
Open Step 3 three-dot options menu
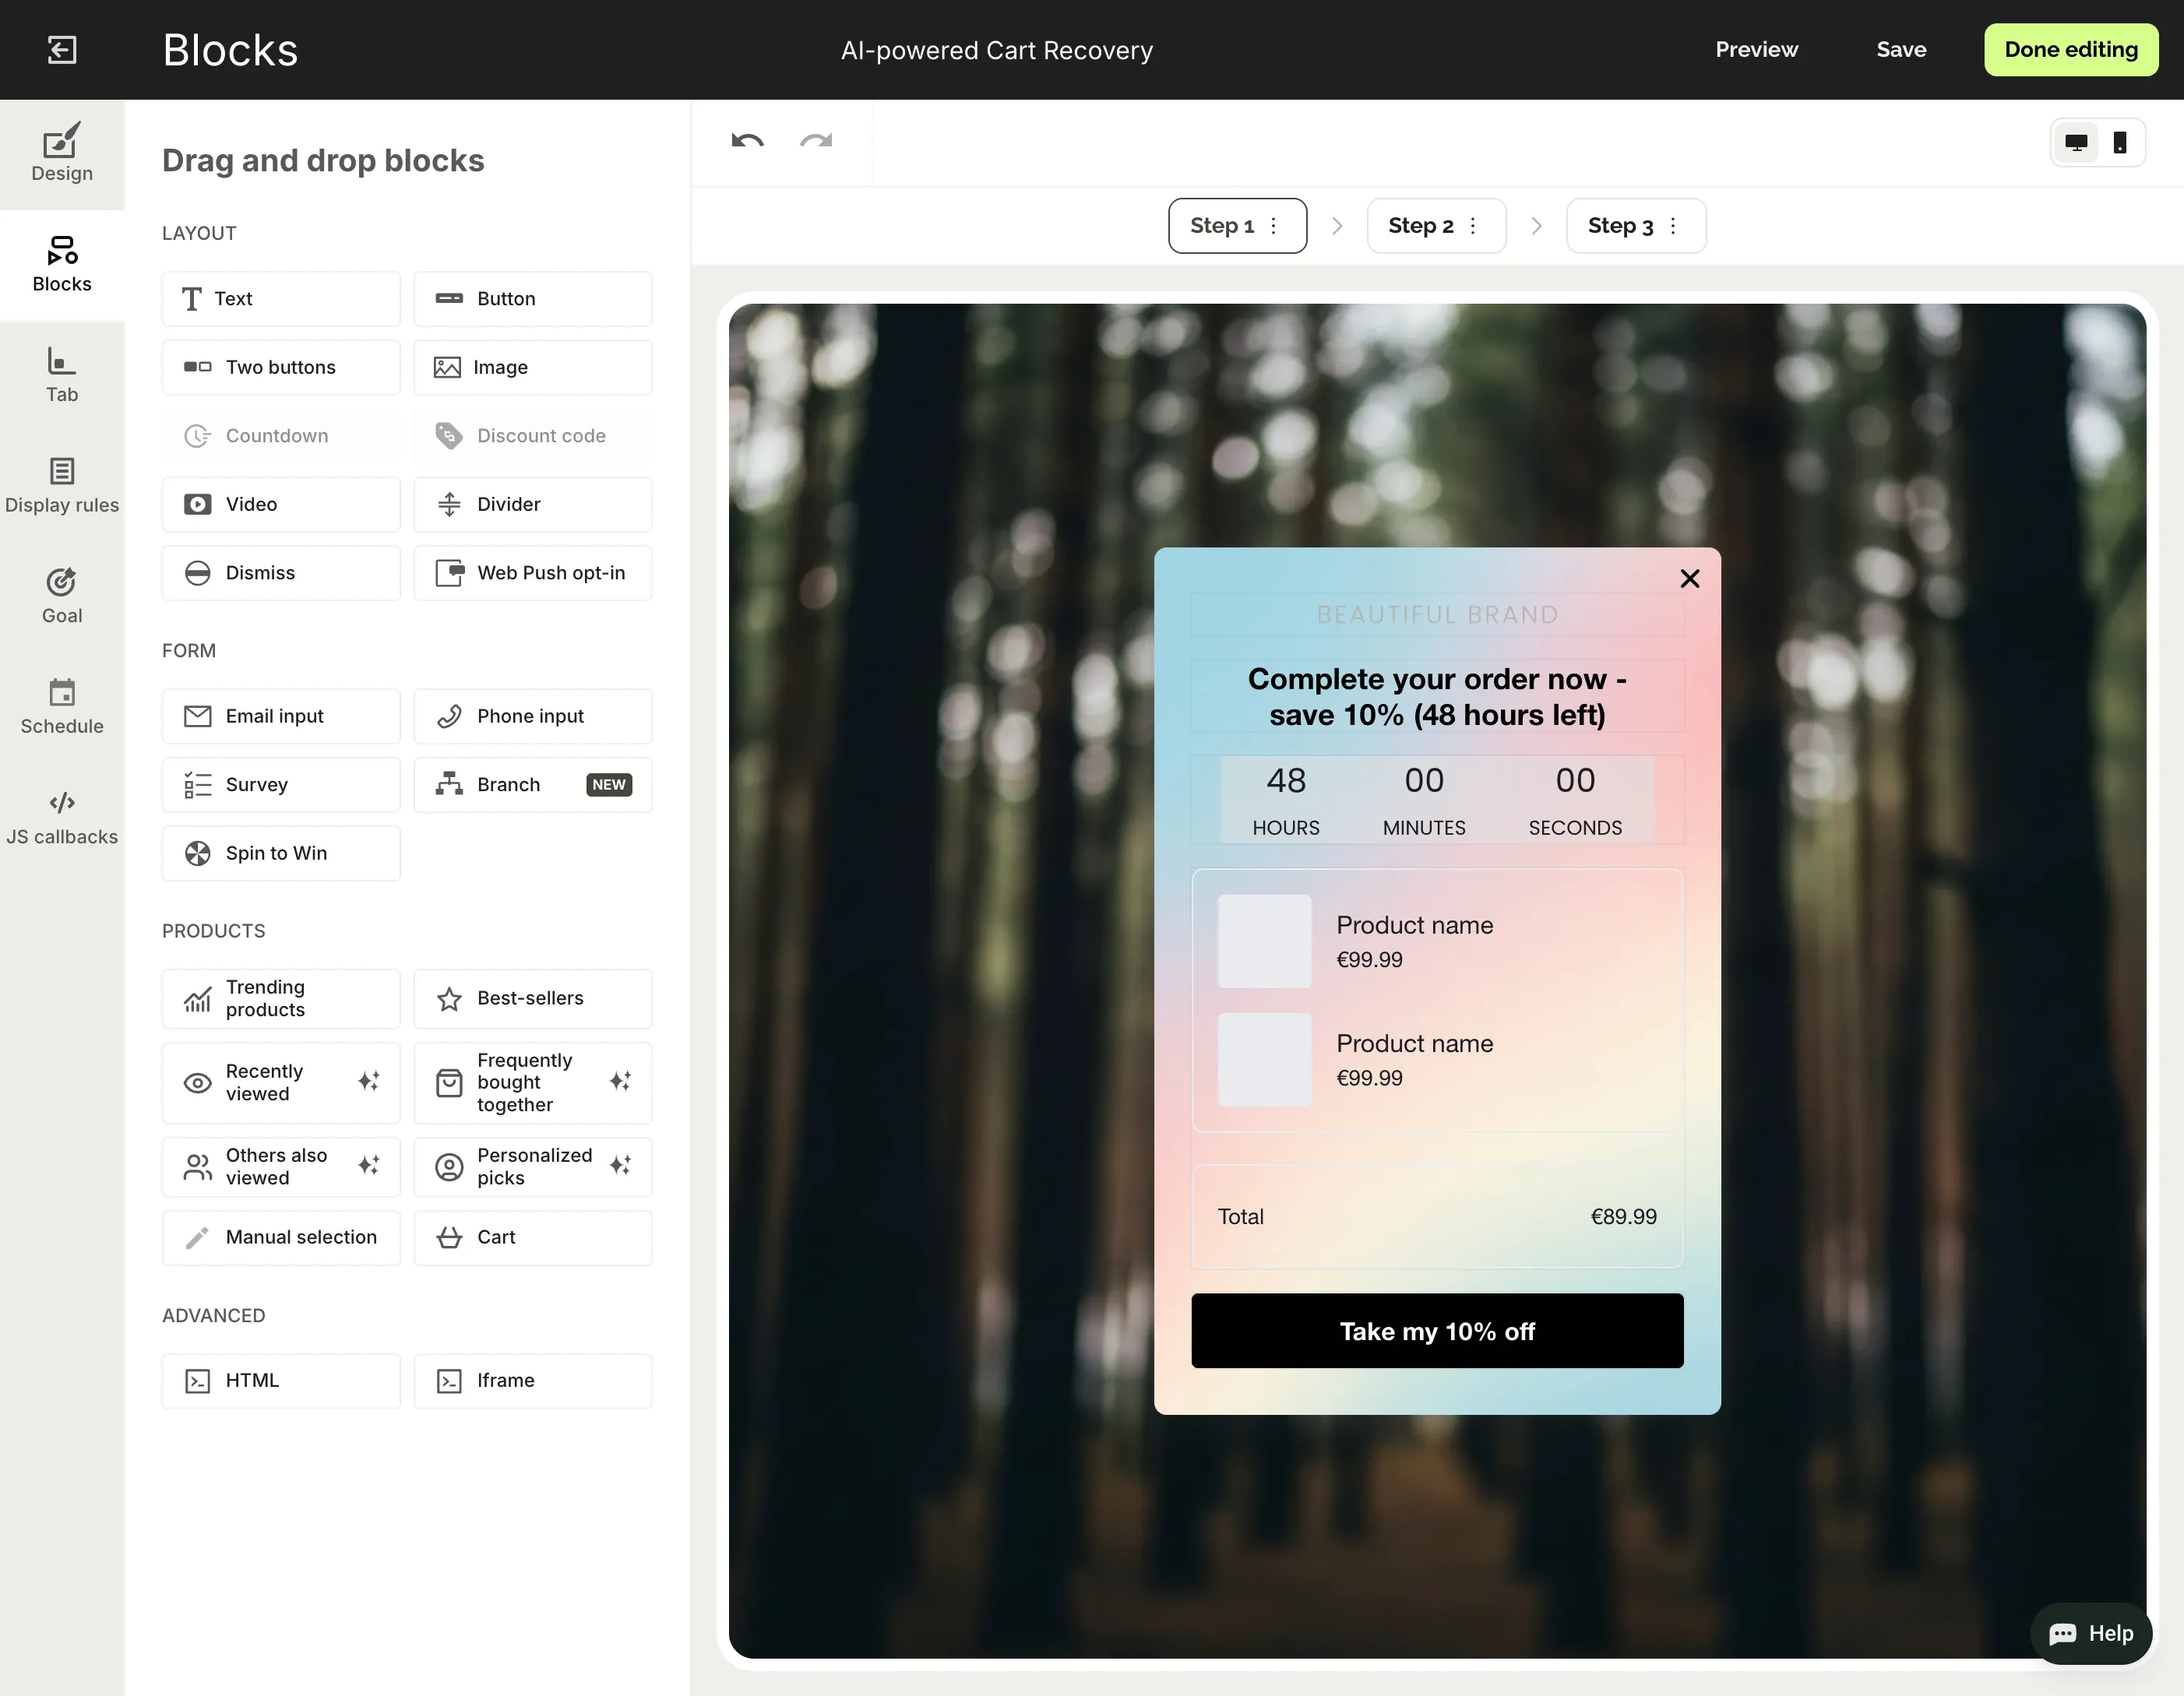[1672, 226]
